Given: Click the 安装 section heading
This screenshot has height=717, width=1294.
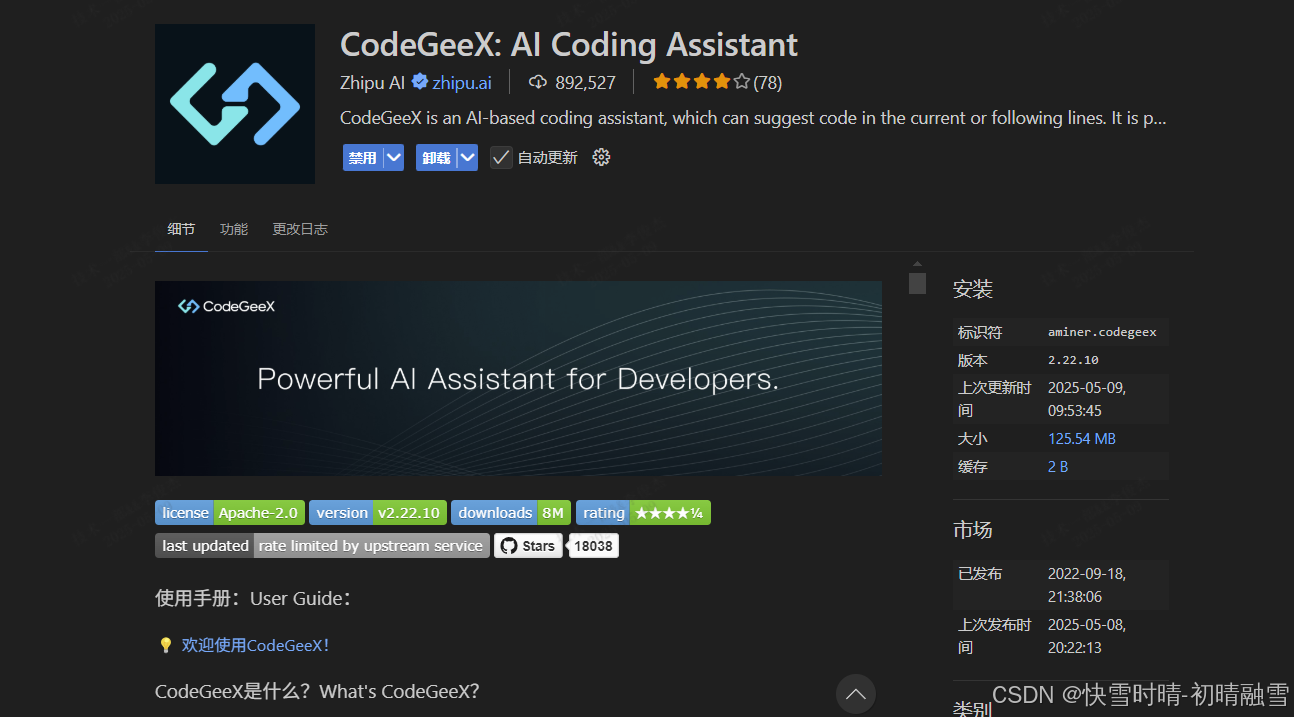Looking at the screenshot, I should tap(973, 289).
